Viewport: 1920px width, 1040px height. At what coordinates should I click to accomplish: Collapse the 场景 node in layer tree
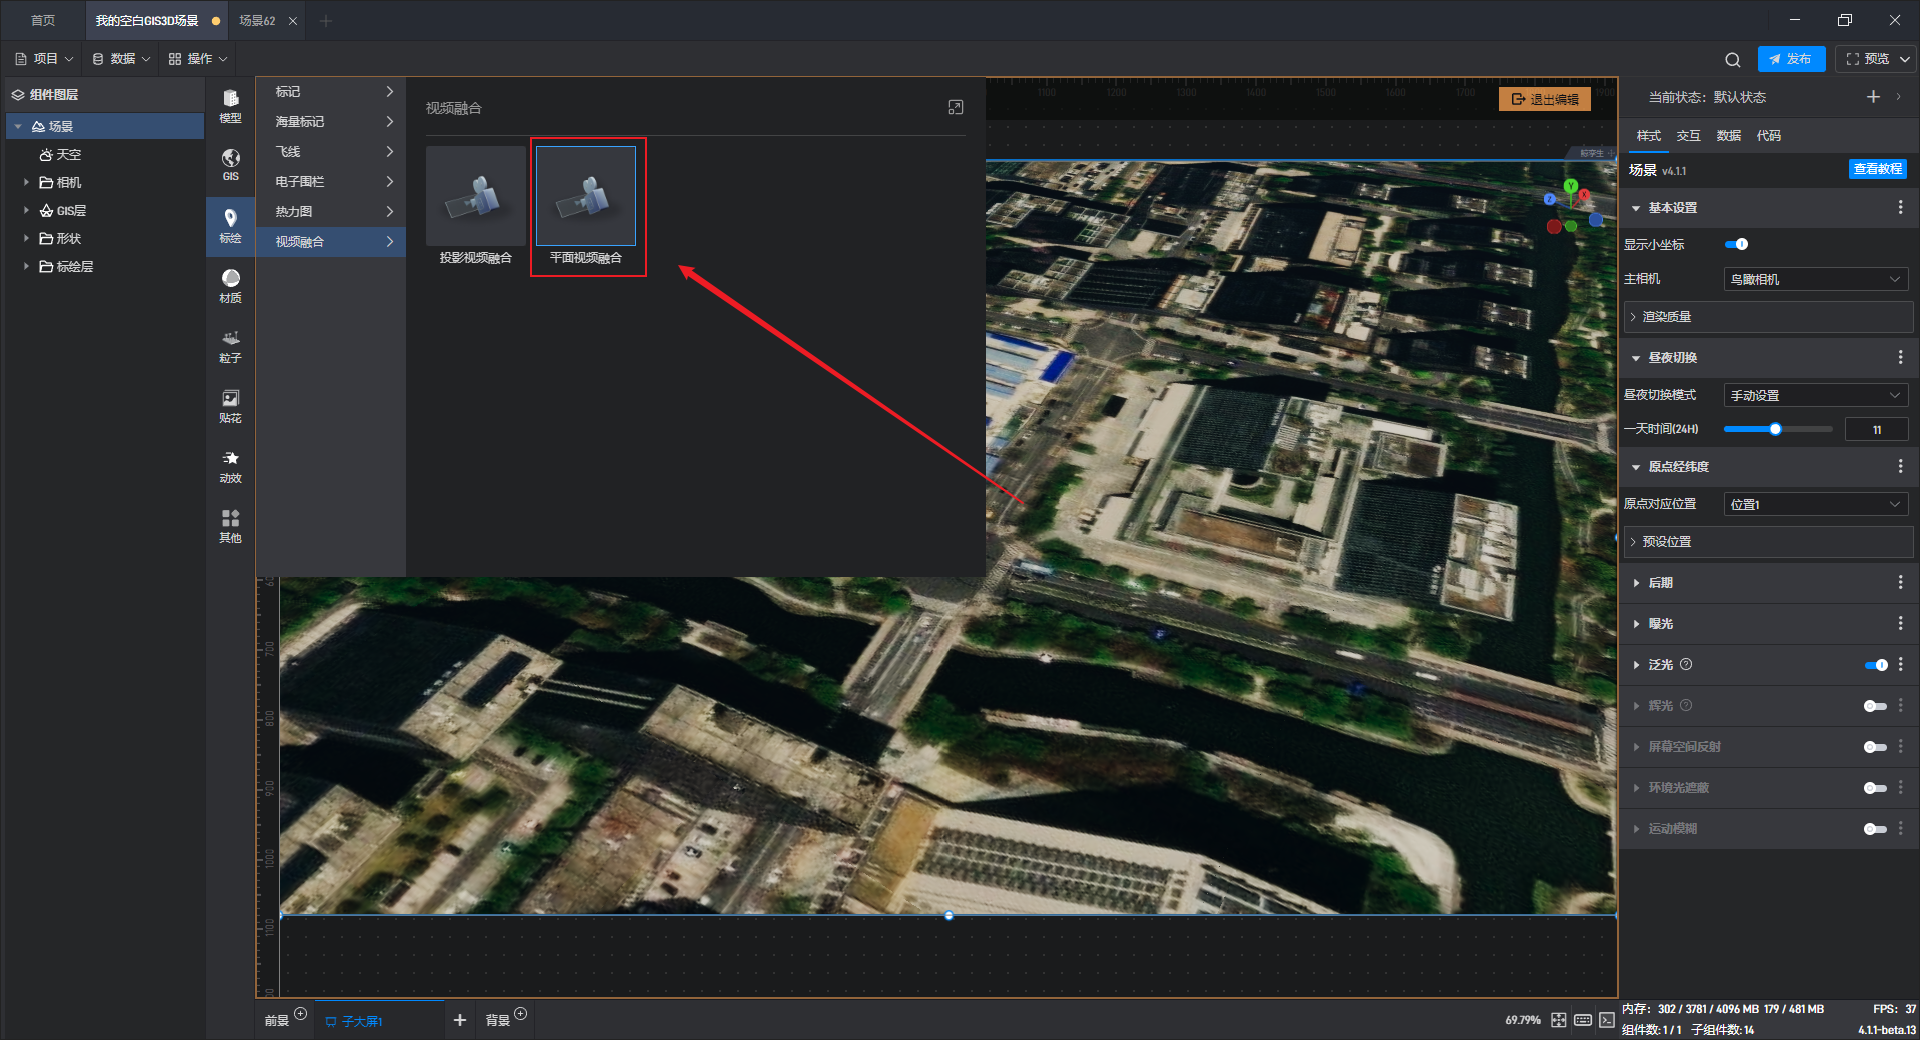click(18, 126)
